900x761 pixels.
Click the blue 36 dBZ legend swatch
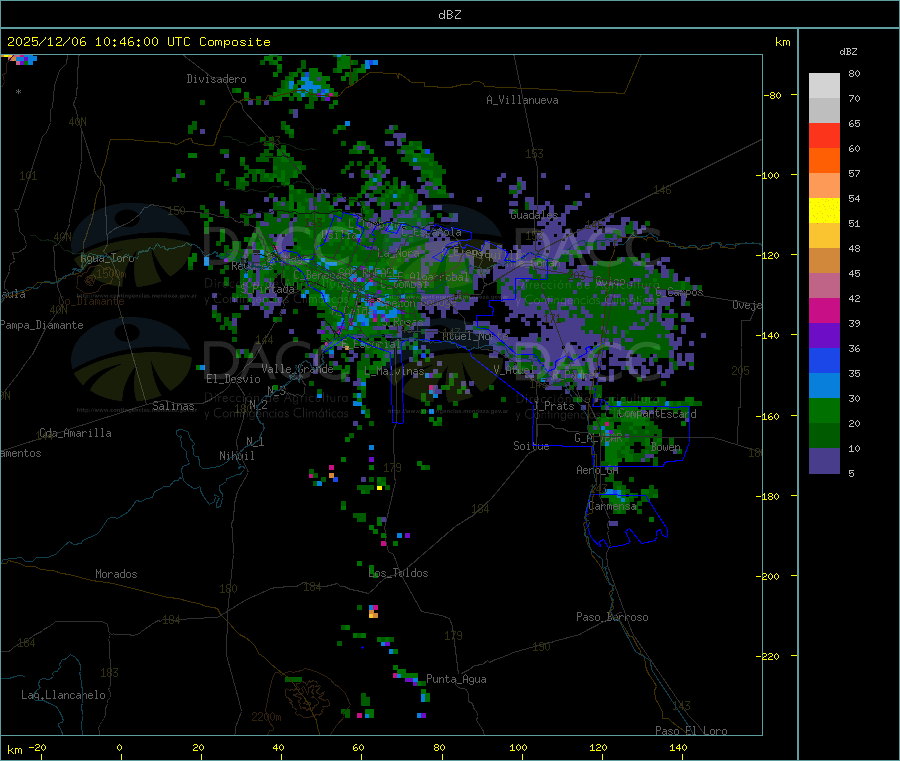click(x=824, y=360)
